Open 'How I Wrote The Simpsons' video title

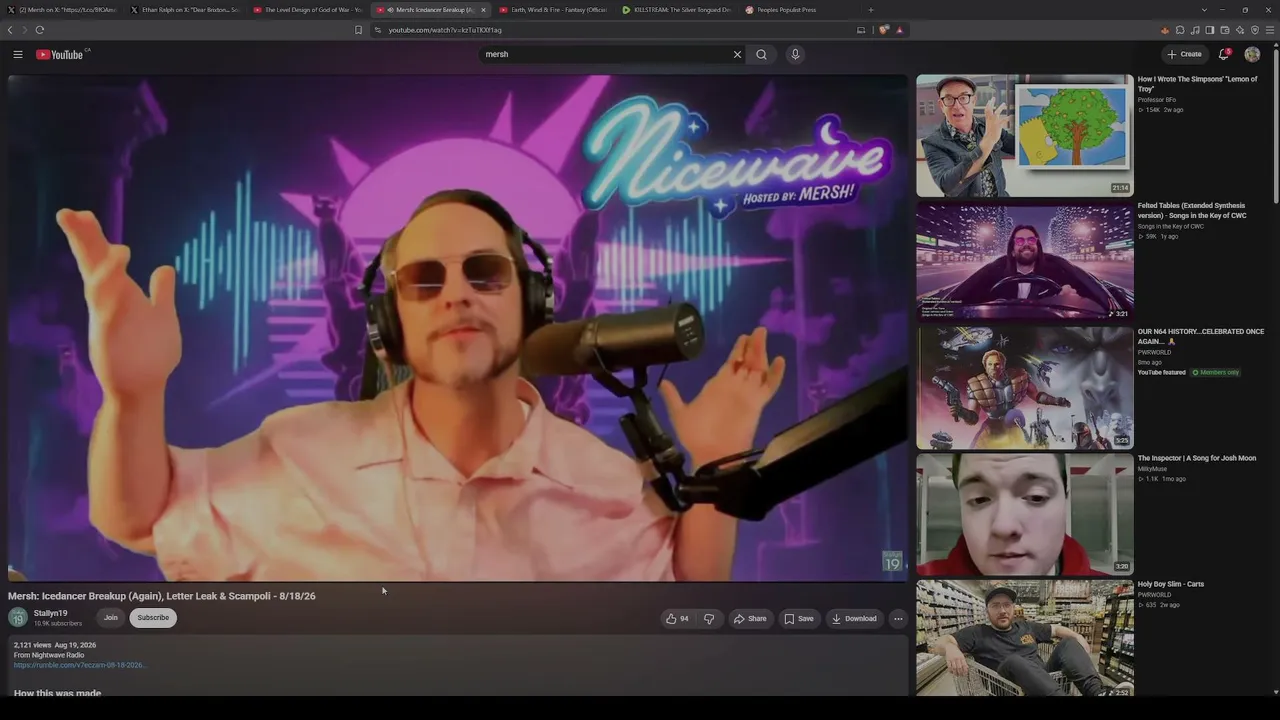1197,84
